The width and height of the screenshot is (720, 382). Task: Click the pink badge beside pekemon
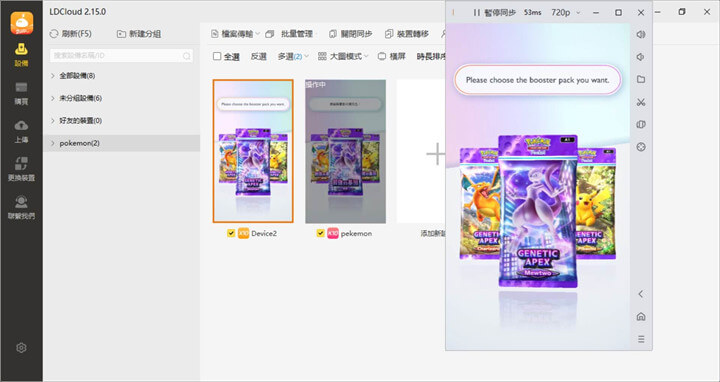[x=333, y=233]
